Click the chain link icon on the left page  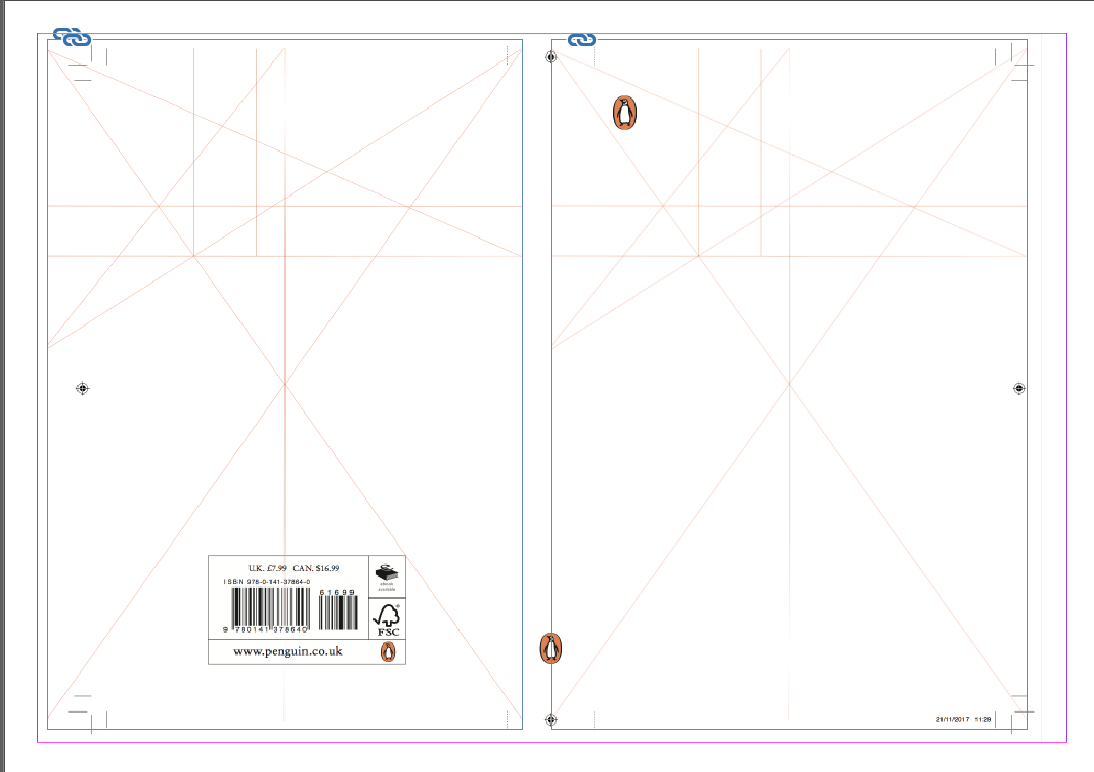pos(71,36)
